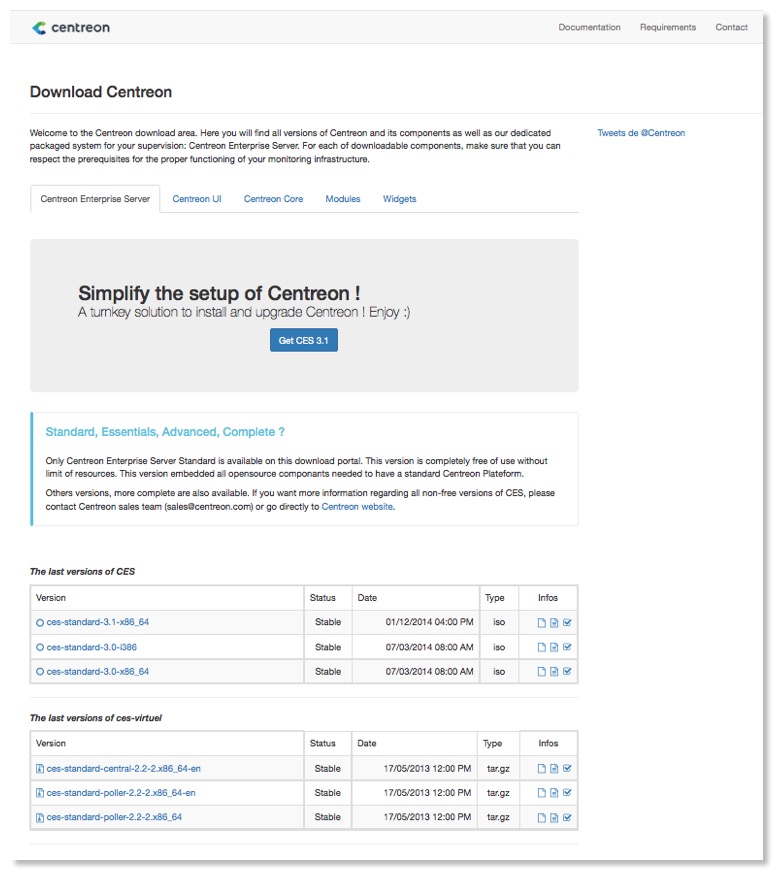Click disc icon beside ces-standard-3.0-x86_64

40,672
